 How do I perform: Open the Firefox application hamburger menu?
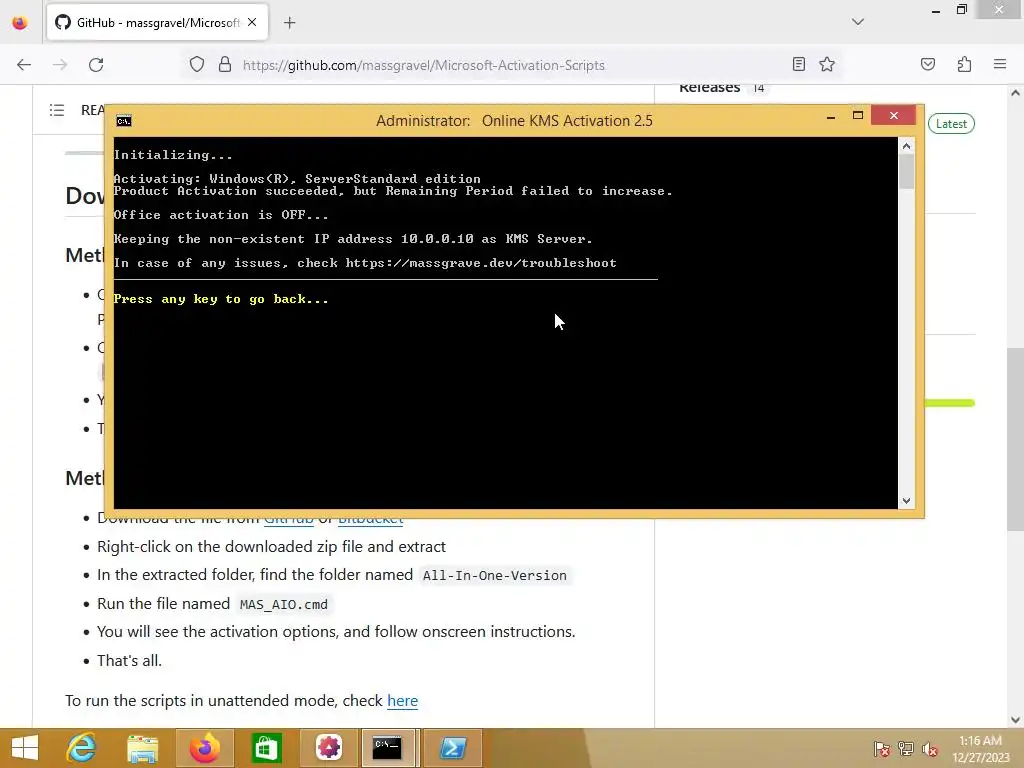(x=1000, y=64)
